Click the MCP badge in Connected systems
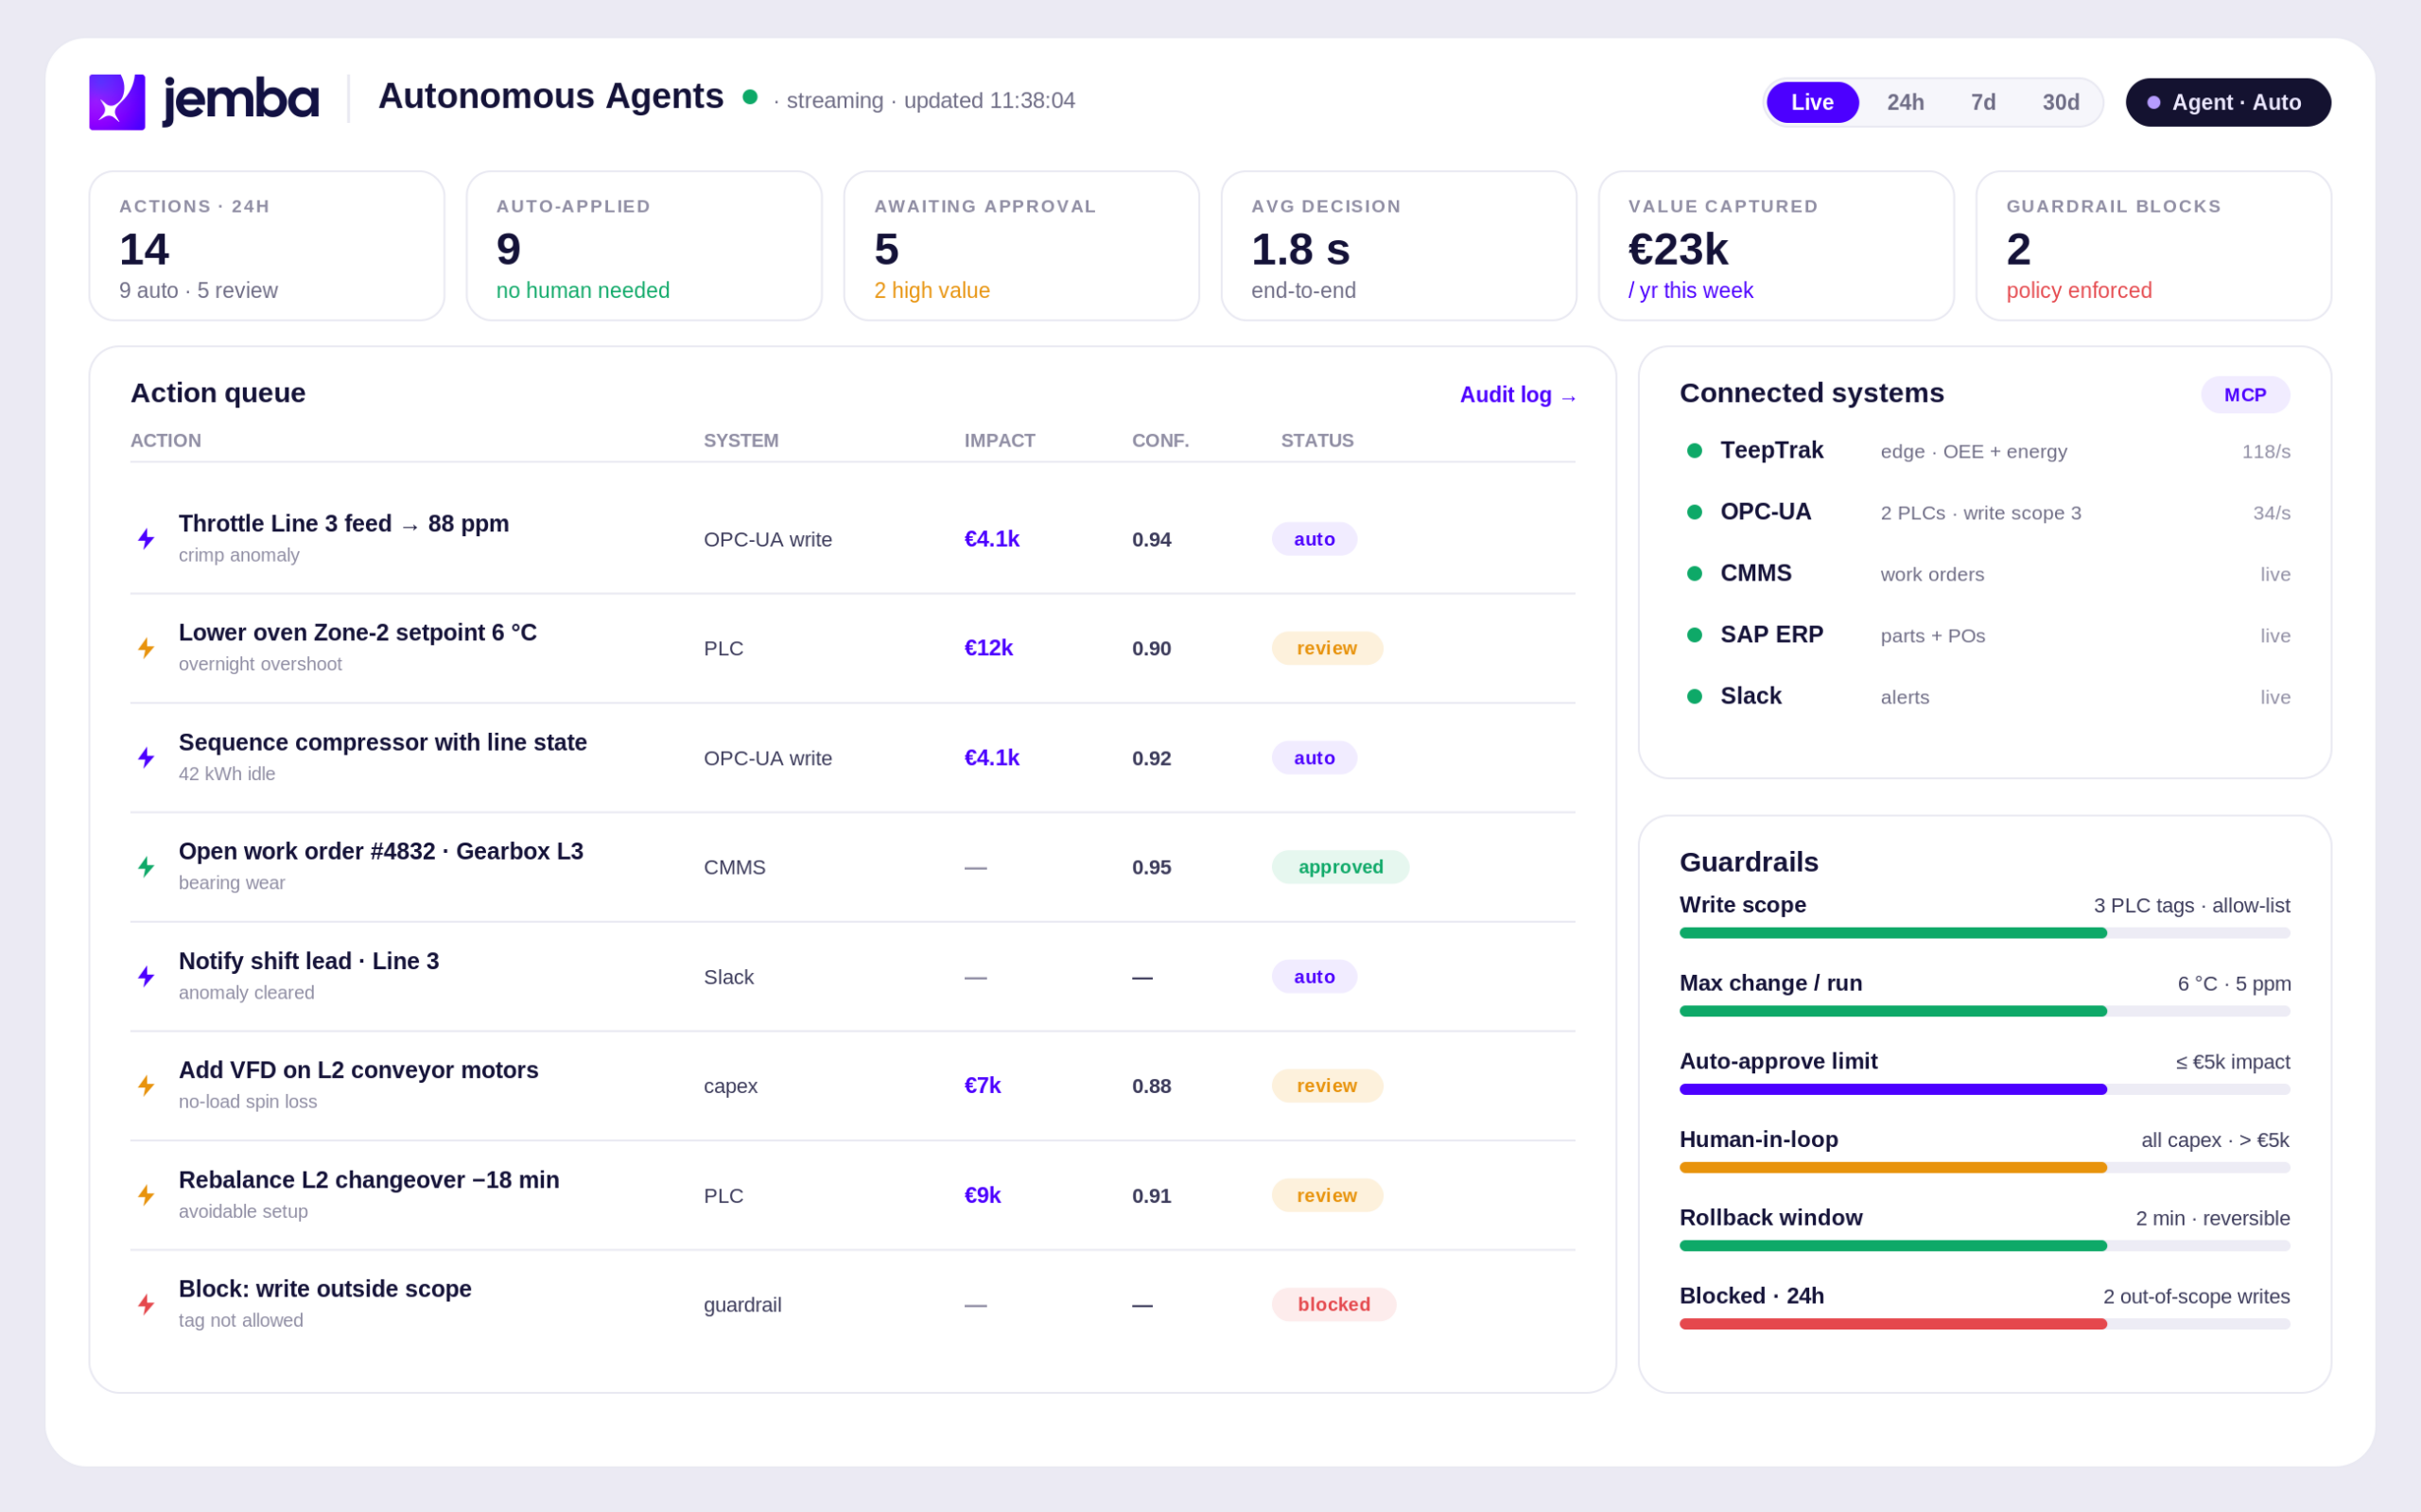This screenshot has height=1512, width=2421. coord(2245,395)
